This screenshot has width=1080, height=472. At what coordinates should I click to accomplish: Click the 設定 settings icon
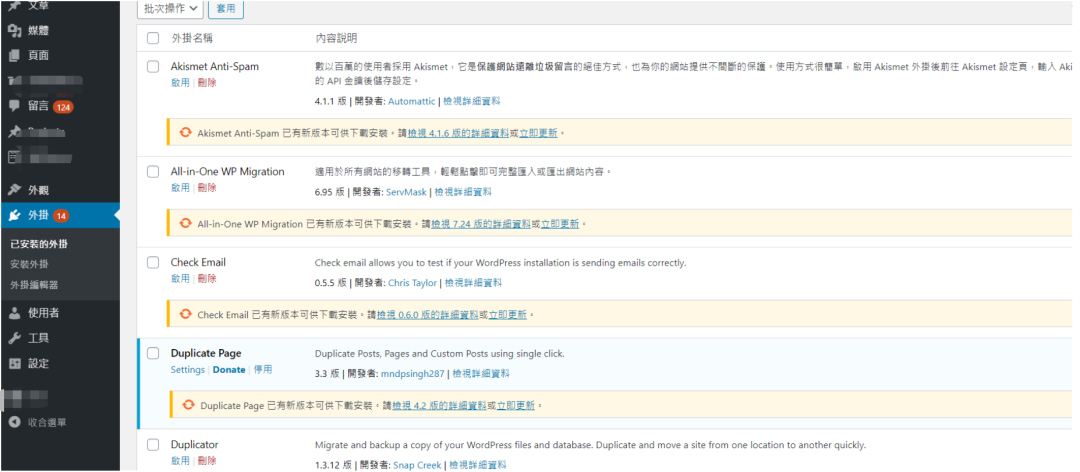pos(14,364)
